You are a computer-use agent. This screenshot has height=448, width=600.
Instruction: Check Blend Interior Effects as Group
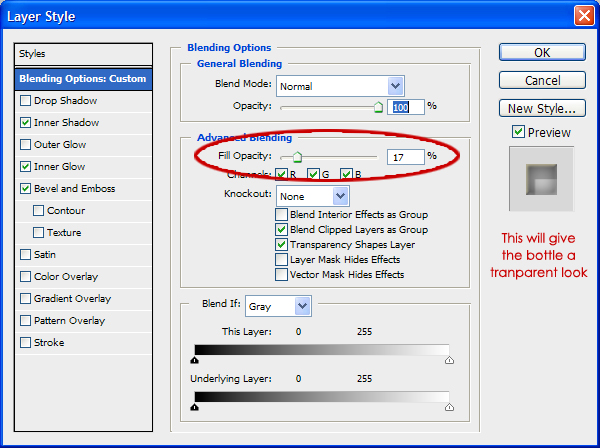(281, 215)
